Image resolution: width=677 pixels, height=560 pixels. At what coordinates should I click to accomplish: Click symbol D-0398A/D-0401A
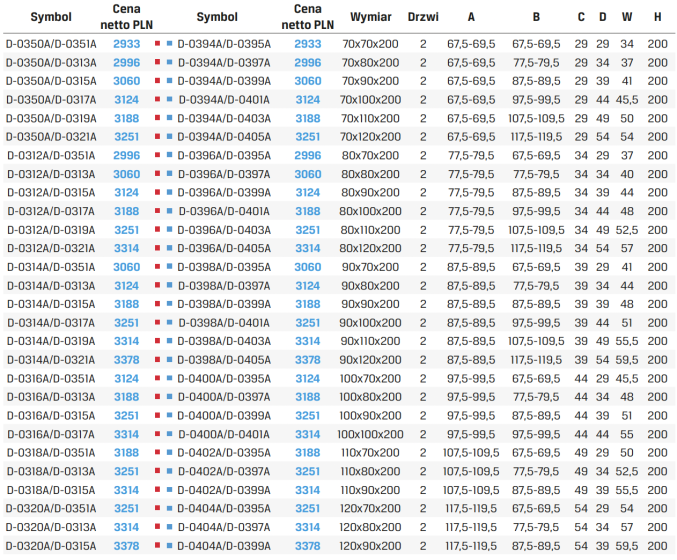(x=224, y=323)
